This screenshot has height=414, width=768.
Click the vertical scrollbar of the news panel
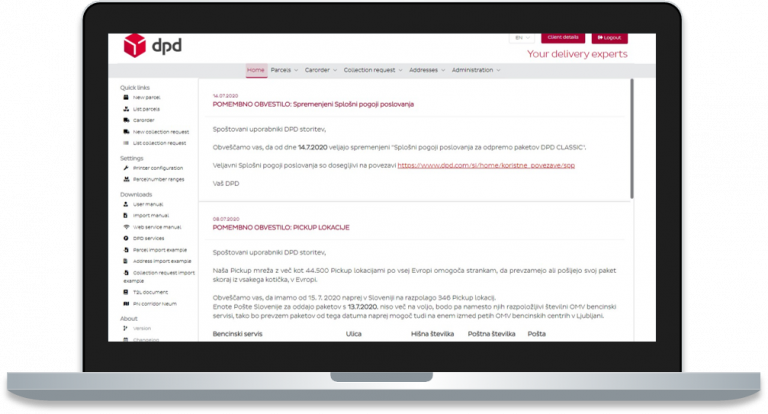tap(632, 139)
